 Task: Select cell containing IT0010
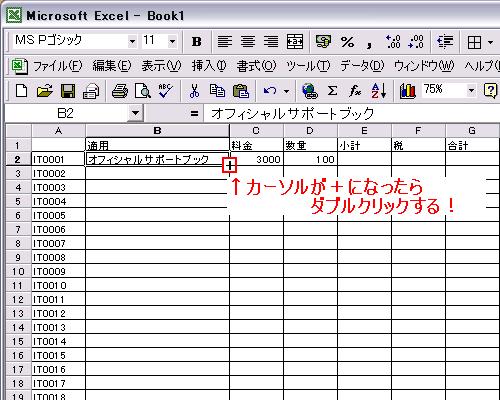(58, 285)
